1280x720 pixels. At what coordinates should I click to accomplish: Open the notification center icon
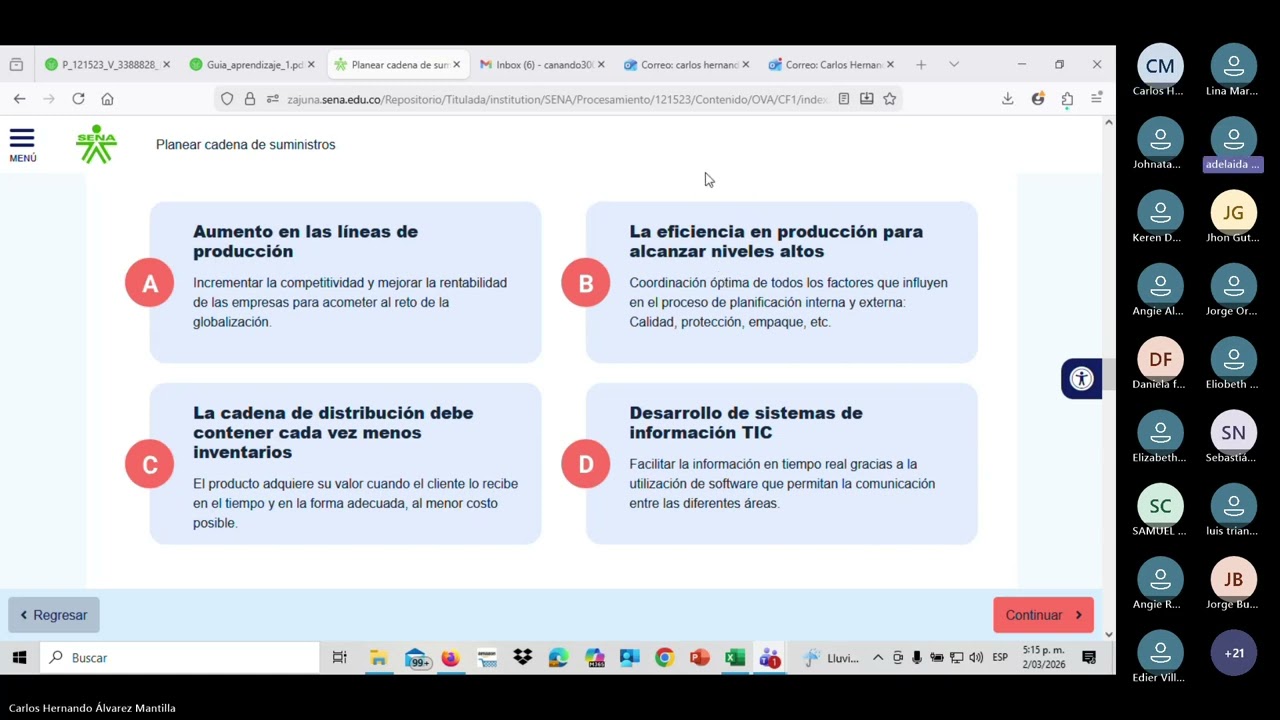[1089, 657]
